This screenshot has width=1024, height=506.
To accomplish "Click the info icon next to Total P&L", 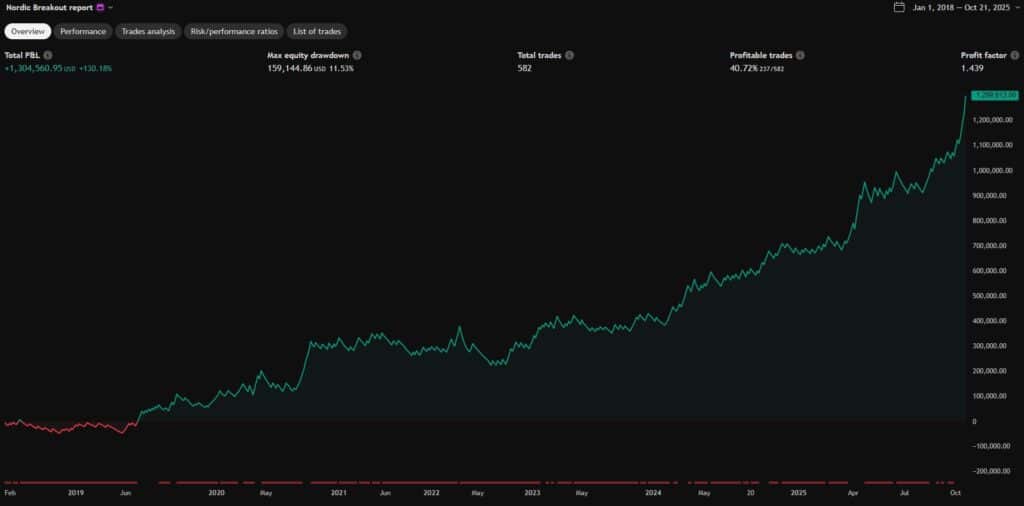I will [48, 56].
